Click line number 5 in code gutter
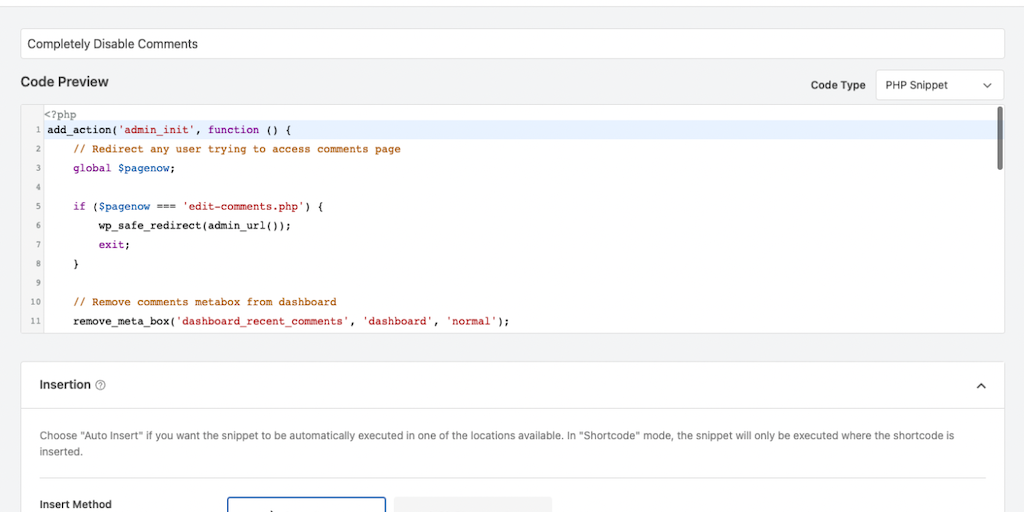The image size is (1024, 512). [37, 207]
